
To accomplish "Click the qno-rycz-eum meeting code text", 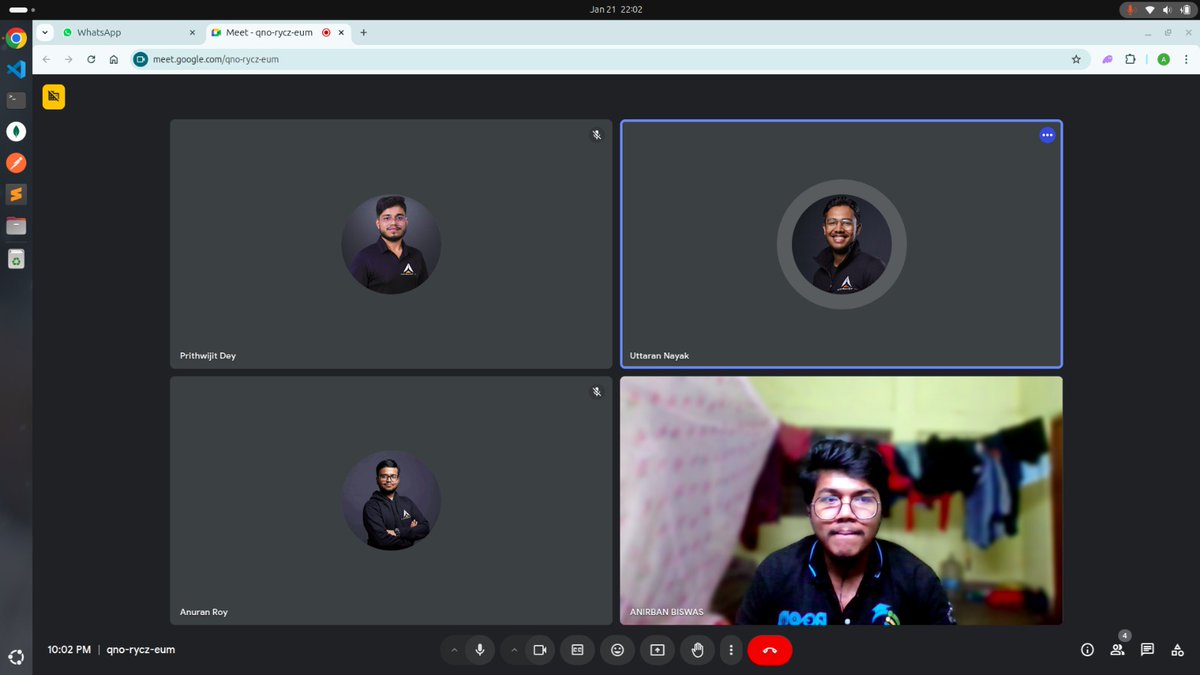I will [x=141, y=650].
